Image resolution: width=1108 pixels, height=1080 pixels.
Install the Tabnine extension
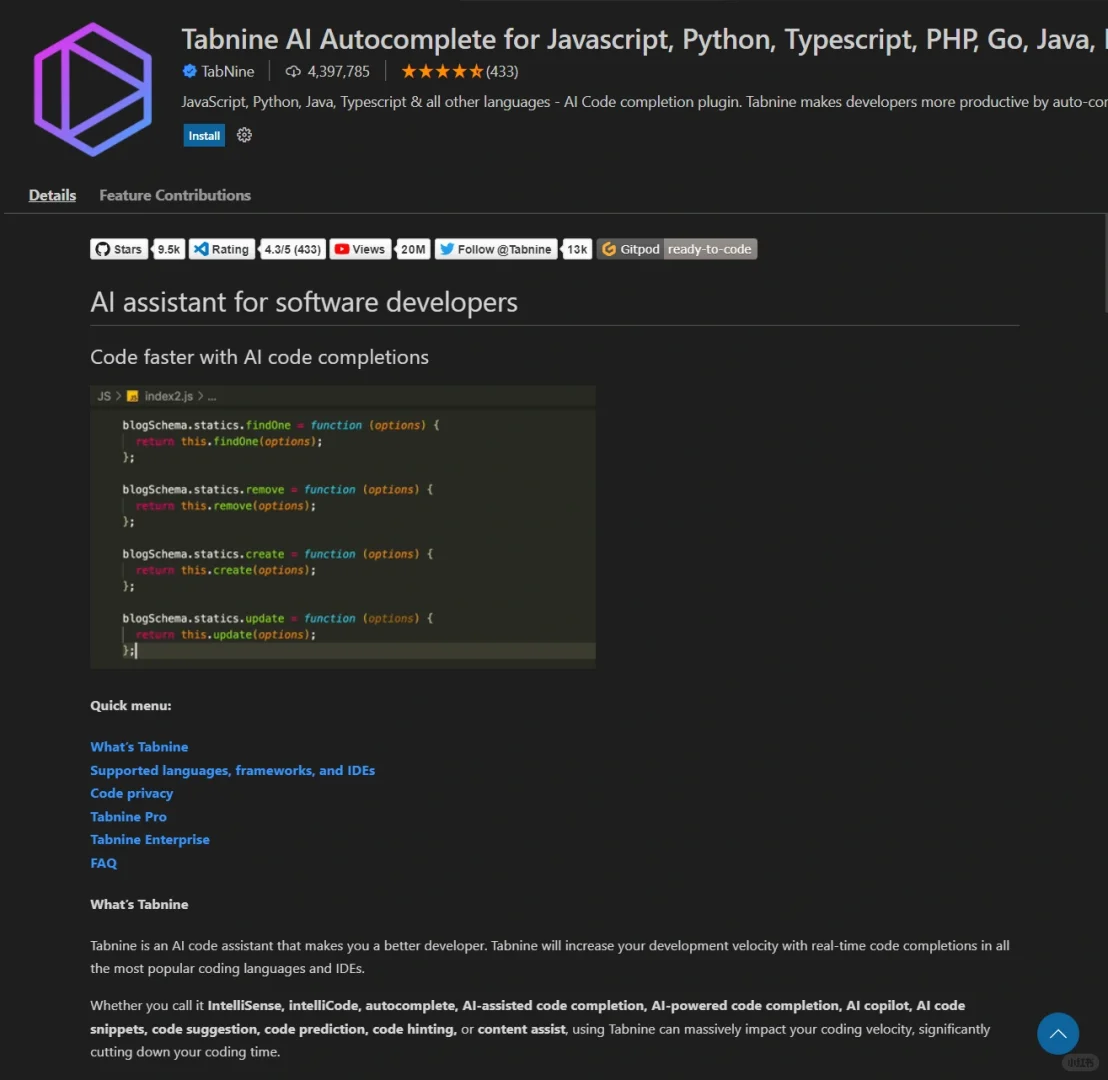204,136
